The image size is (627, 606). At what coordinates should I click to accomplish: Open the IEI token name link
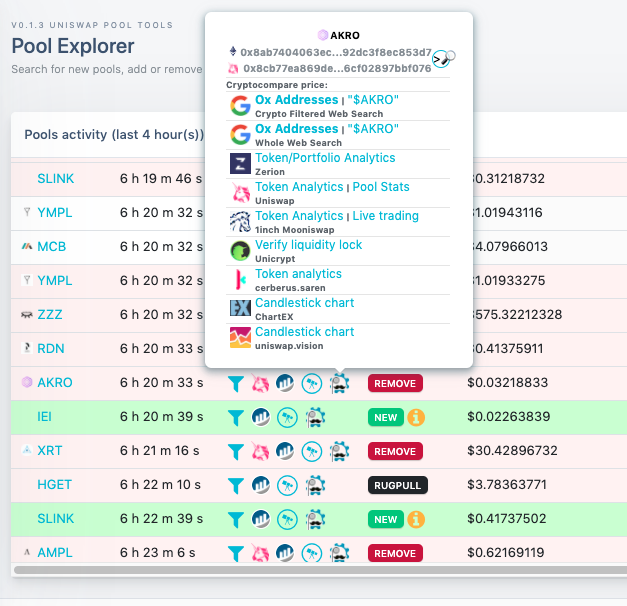tap(44, 417)
